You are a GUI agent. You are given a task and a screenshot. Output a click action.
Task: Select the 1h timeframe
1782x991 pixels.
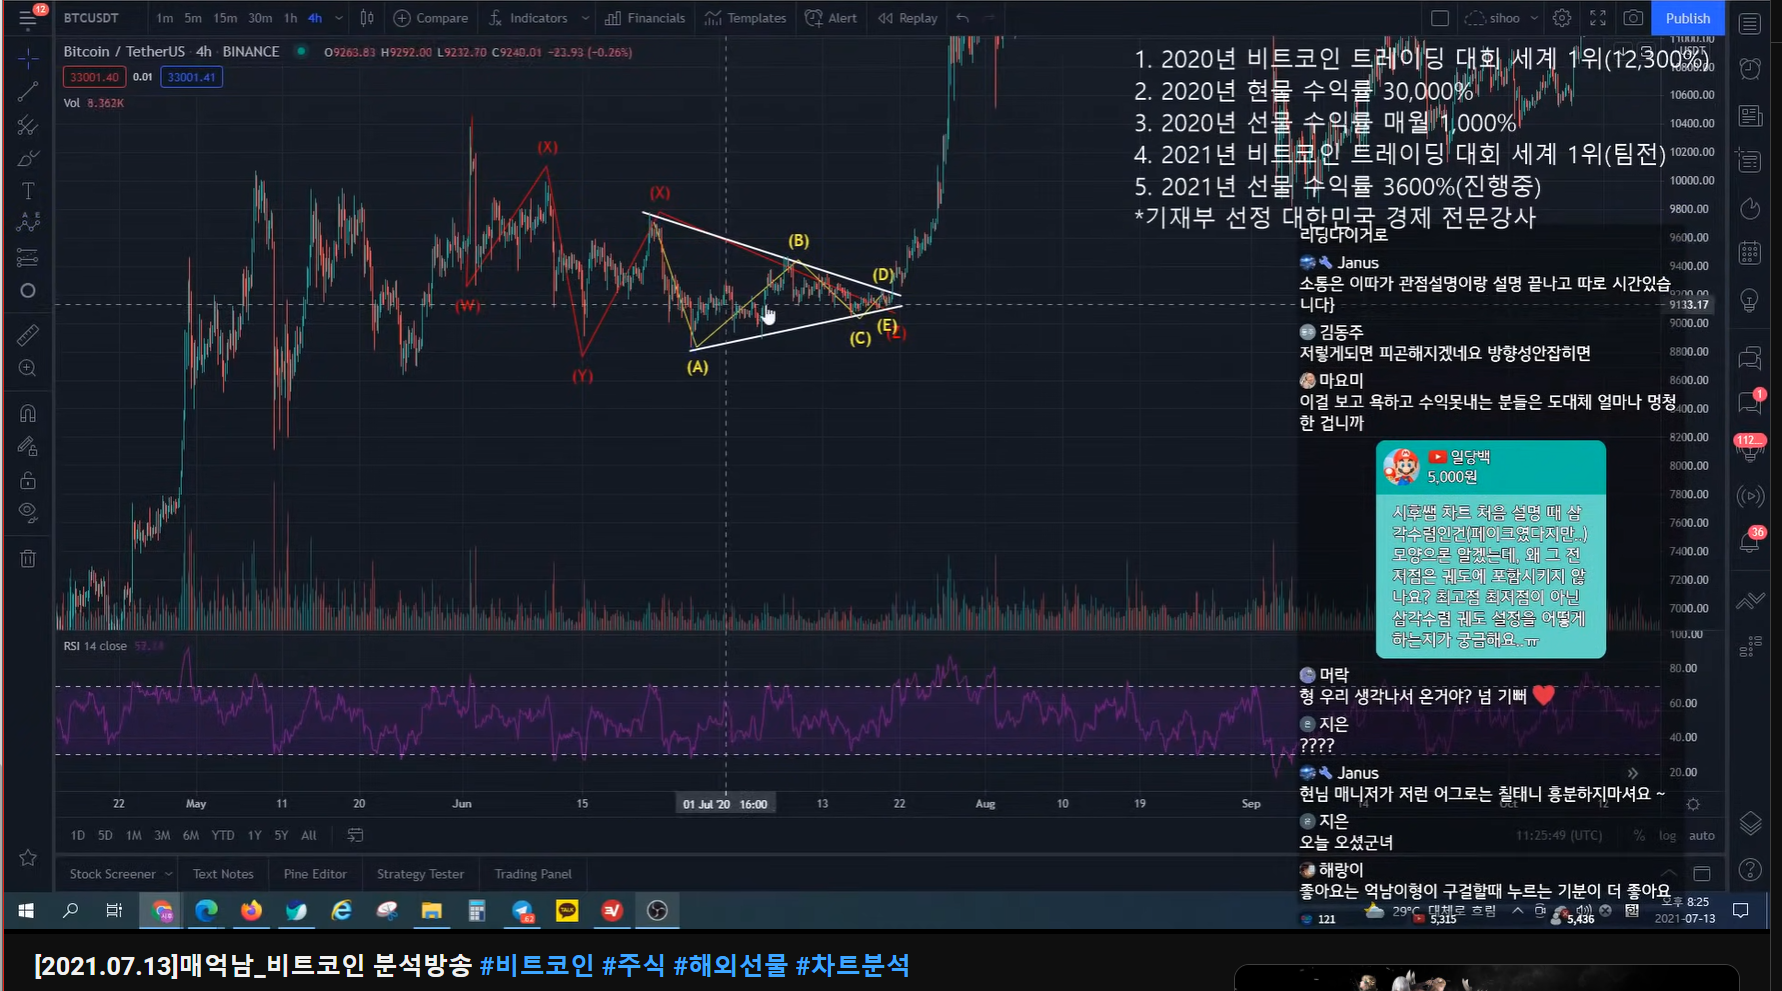[x=290, y=18]
